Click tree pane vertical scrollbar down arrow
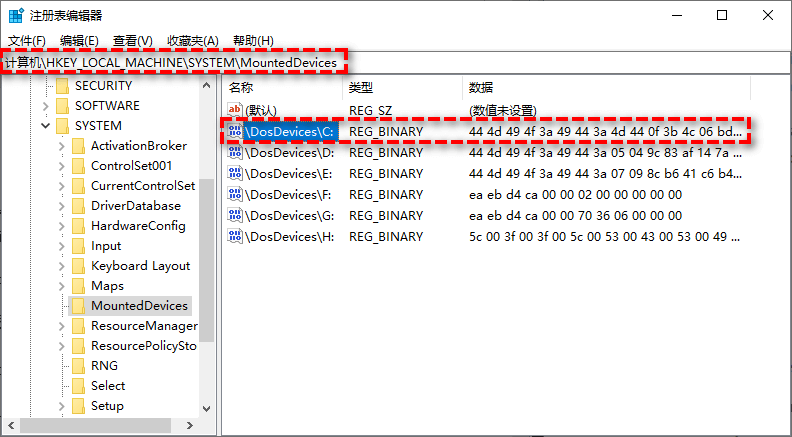The image size is (792, 437). [x=207, y=409]
